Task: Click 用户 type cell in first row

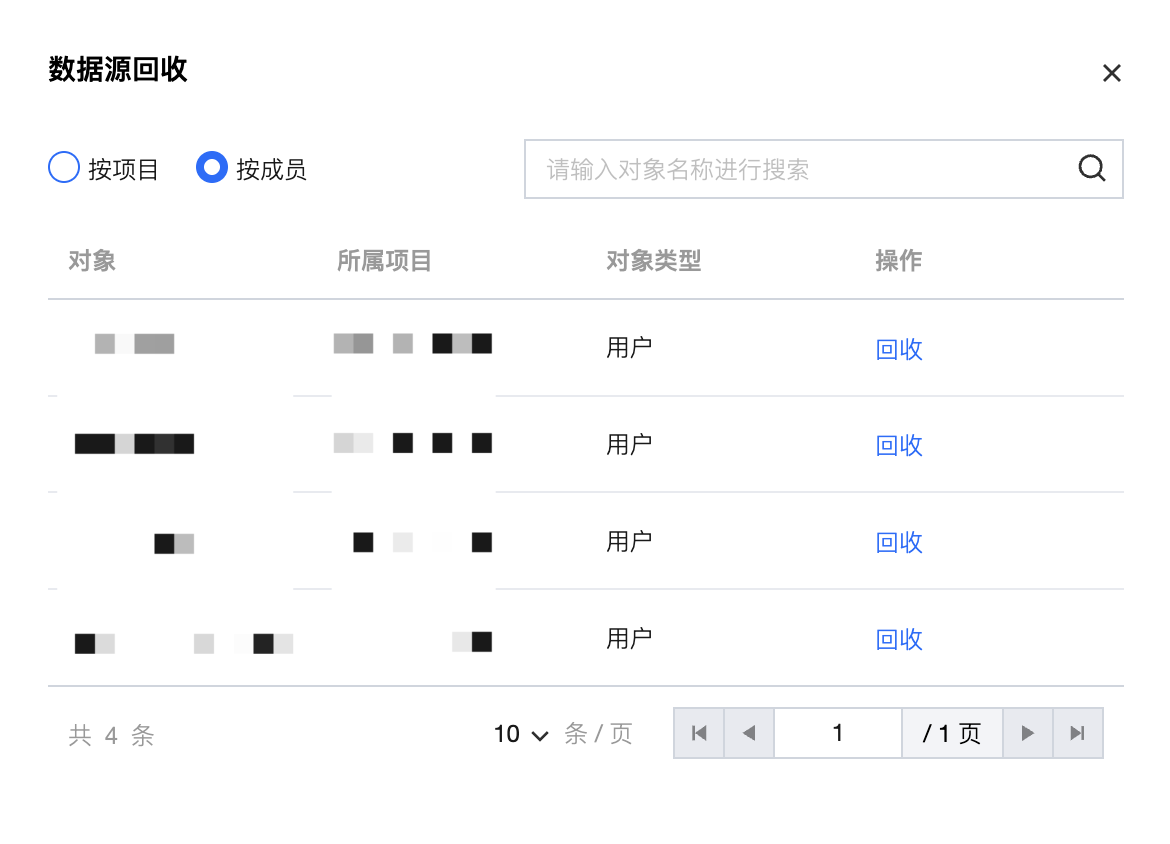Action: (629, 347)
